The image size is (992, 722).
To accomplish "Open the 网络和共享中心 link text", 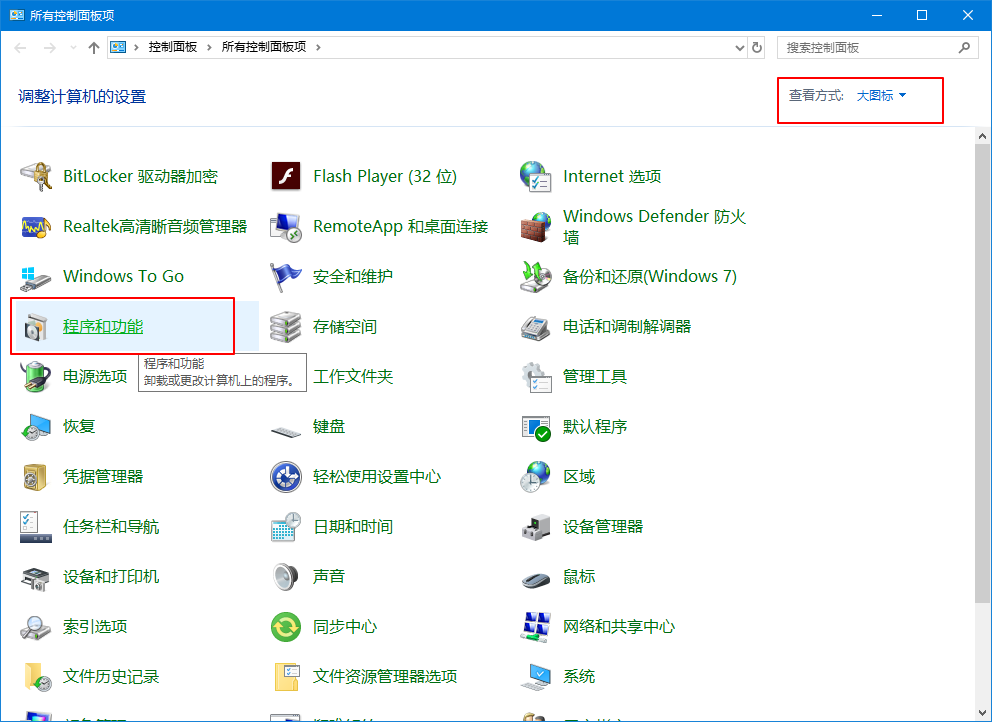I will (619, 626).
